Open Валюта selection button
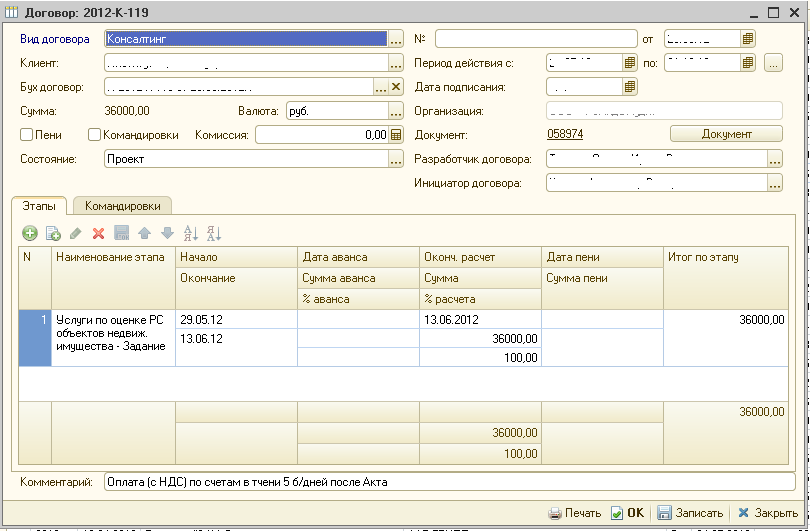 coord(396,111)
